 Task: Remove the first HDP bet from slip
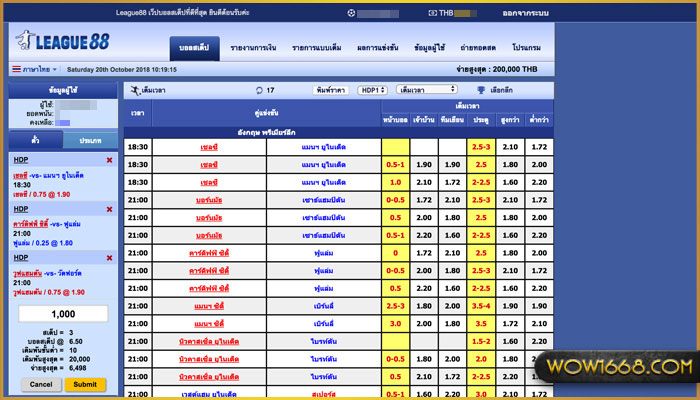pos(109,160)
